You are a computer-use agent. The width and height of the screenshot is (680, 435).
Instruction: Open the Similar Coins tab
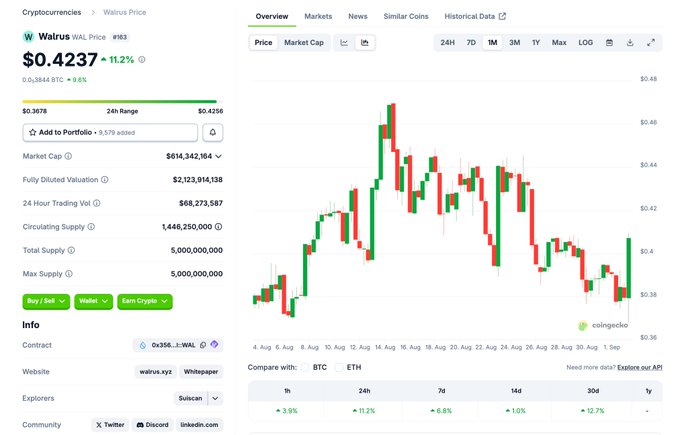(406, 16)
